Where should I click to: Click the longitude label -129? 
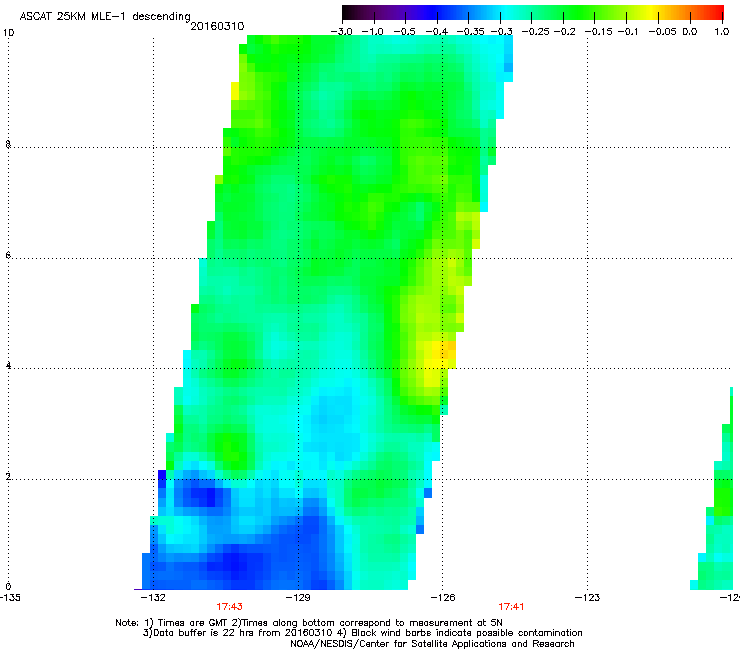[x=298, y=598]
